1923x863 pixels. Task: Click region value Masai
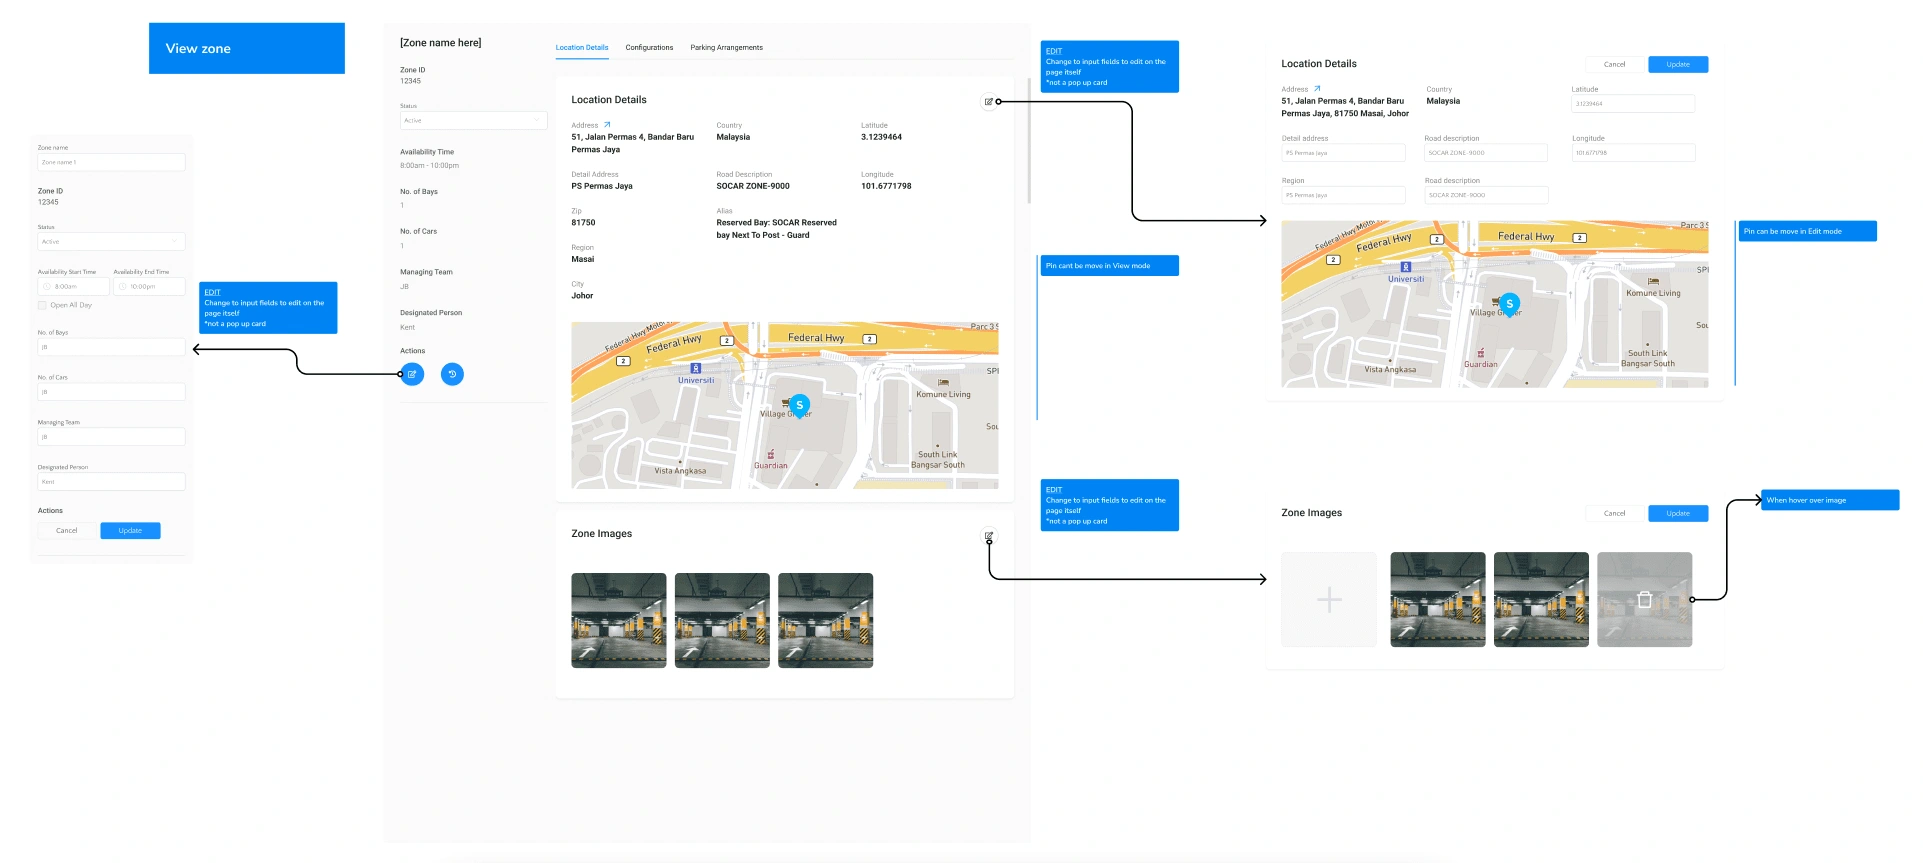(x=582, y=259)
